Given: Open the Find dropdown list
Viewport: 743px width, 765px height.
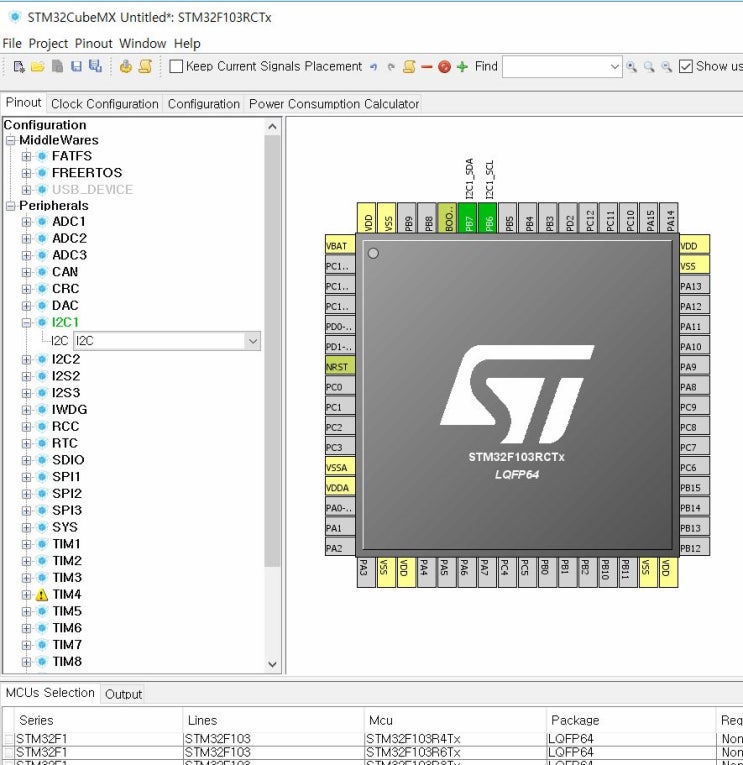Looking at the screenshot, I should coord(615,67).
